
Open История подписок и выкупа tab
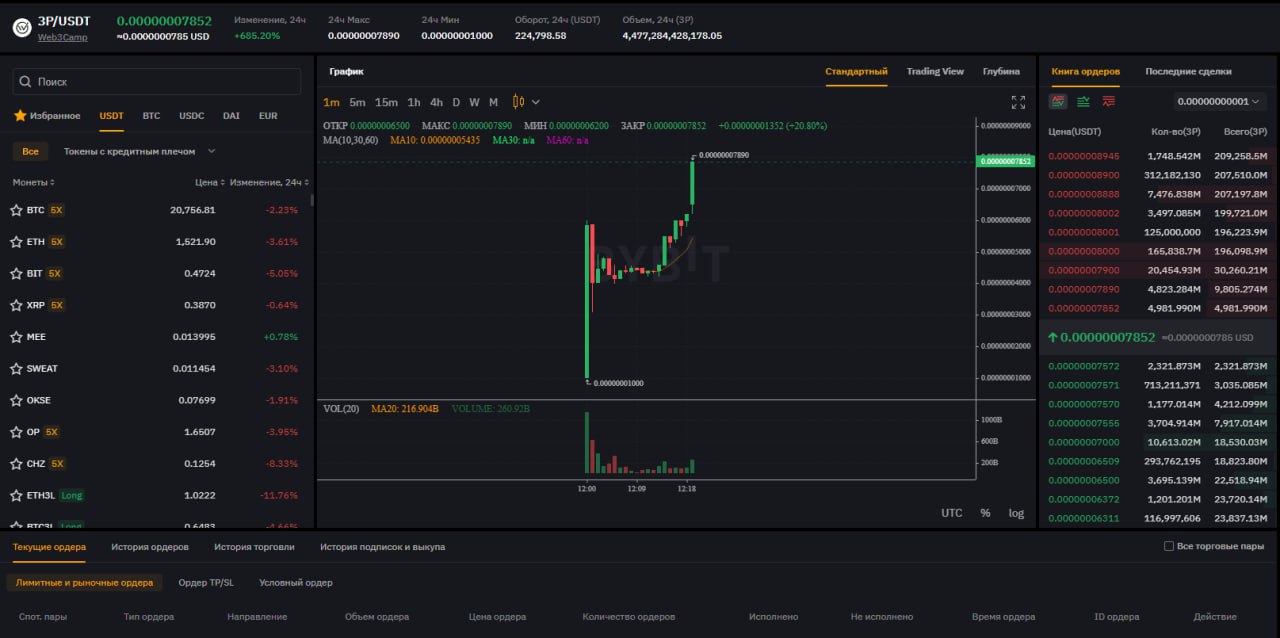click(x=382, y=547)
